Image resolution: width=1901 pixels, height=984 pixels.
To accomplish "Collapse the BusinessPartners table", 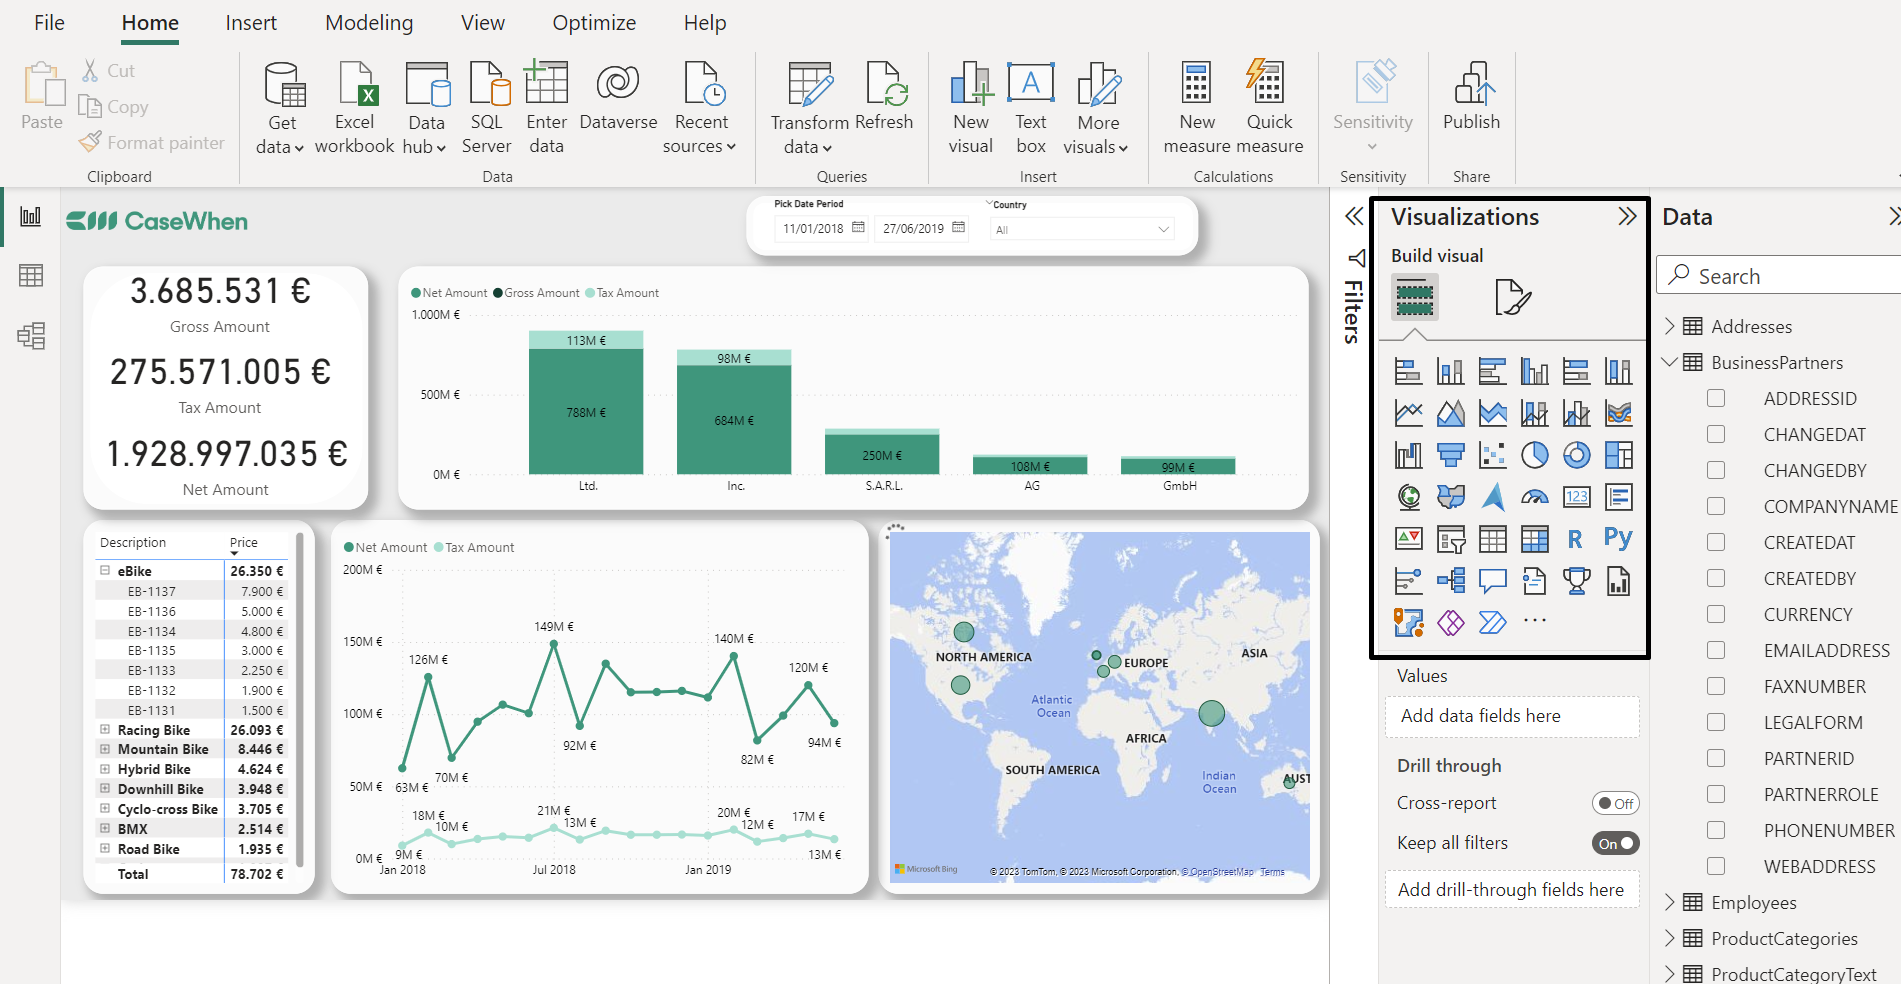I will [x=1669, y=362].
